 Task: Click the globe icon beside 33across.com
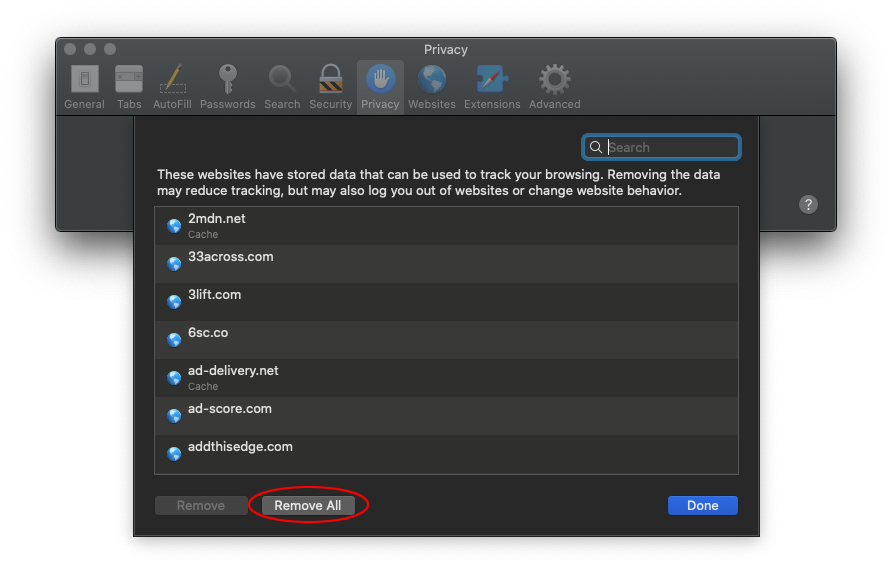pos(174,264)
